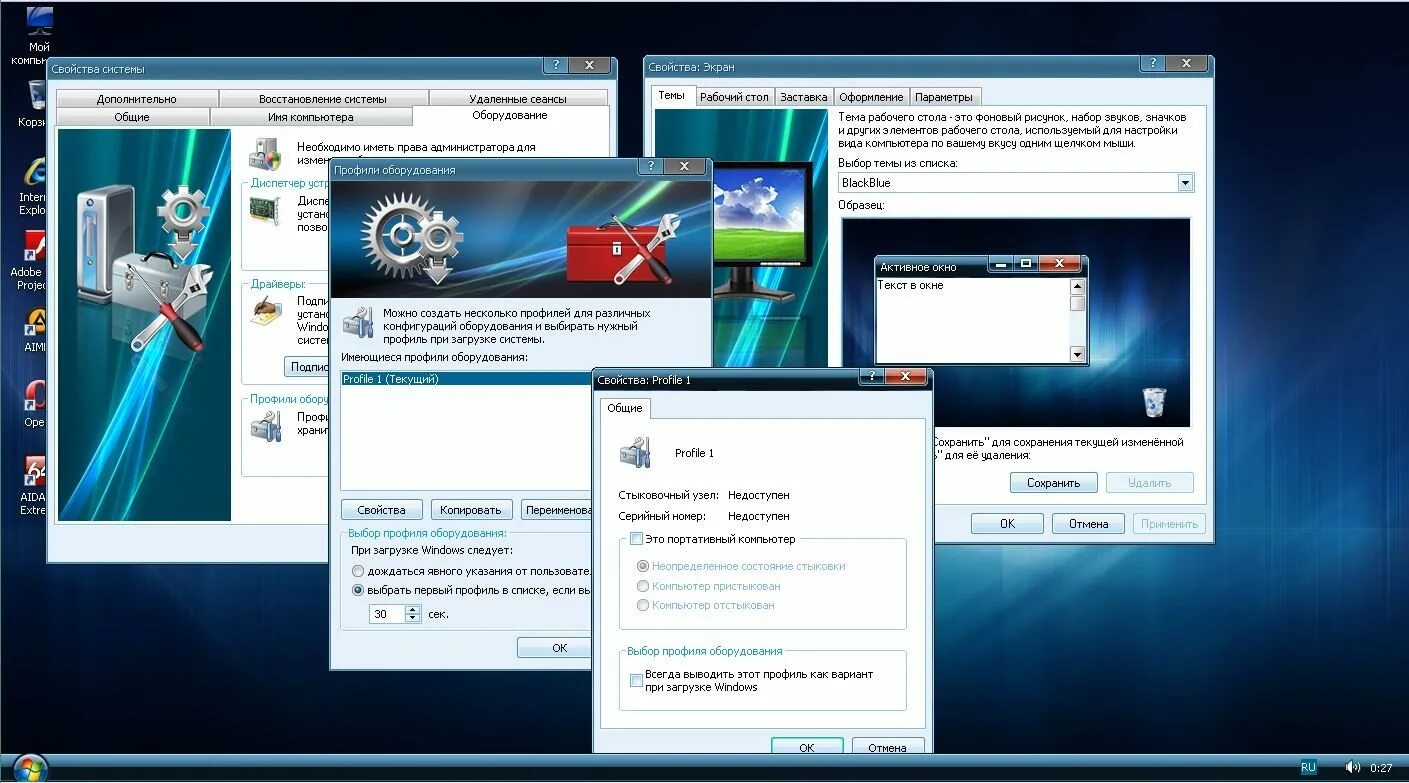Viewport: 1409px width, 783px height.
Task: Click the Drivers signing icon
Action: pyautogui.click(x=264, y=309)
